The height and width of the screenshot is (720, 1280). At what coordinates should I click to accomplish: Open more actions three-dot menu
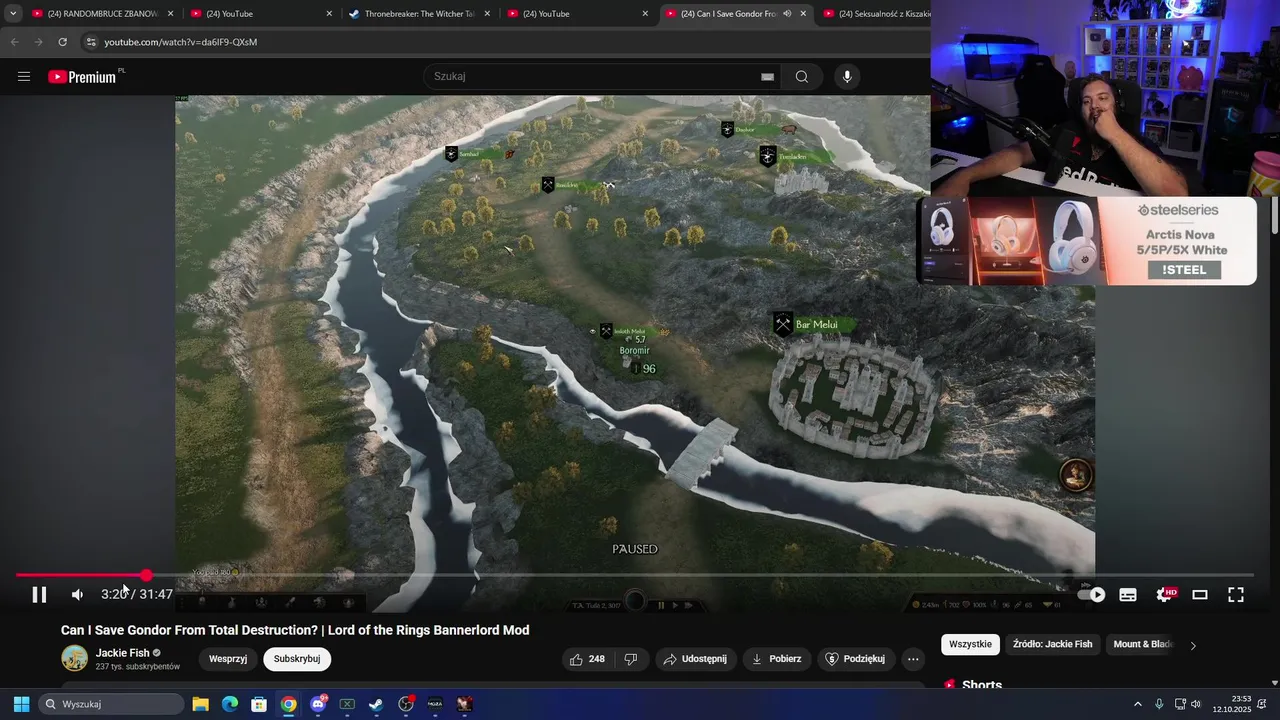pos(912,659)
